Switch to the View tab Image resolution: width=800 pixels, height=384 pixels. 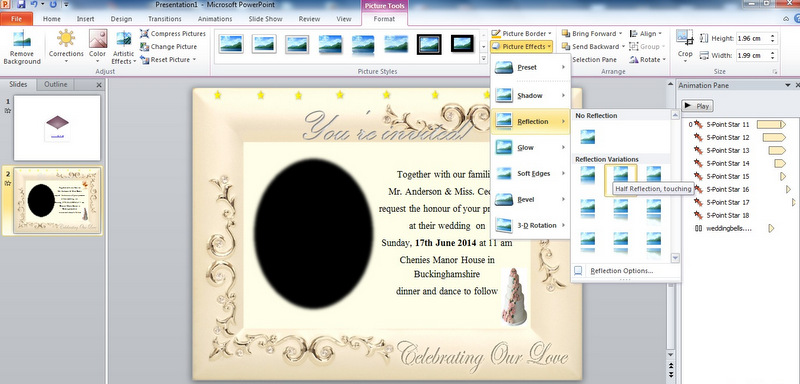(344, 19)
